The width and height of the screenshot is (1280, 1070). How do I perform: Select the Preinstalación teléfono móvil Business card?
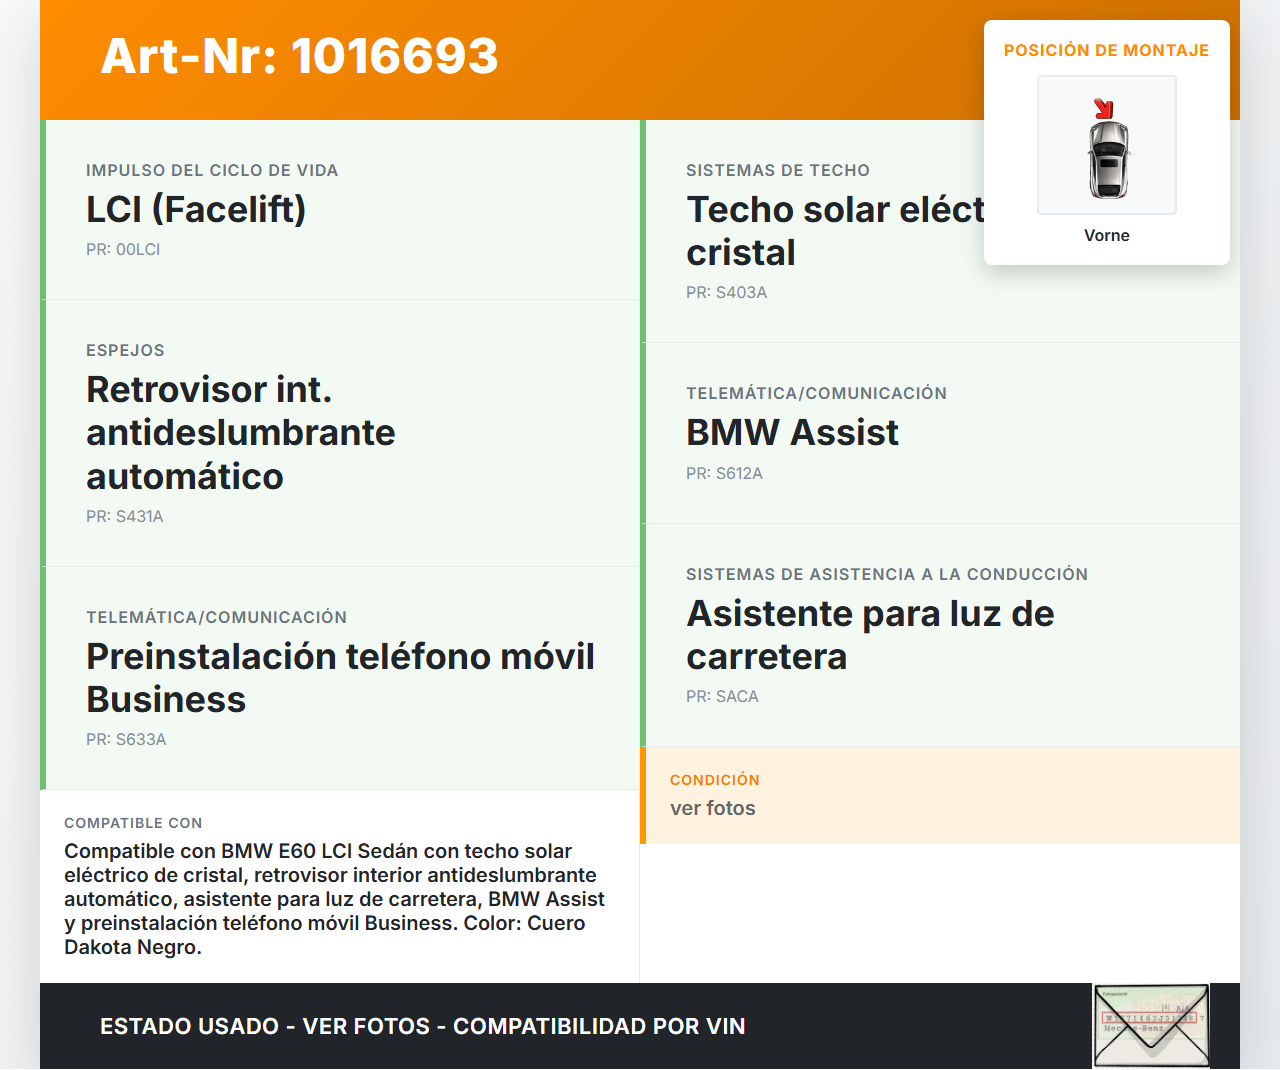click(340, 678)
